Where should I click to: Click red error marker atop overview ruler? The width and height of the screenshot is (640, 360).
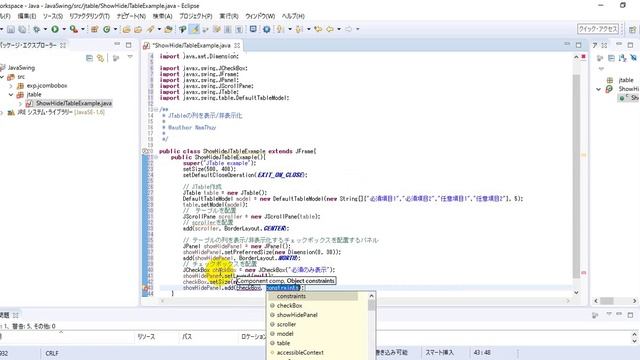click(x=584, y=56)
